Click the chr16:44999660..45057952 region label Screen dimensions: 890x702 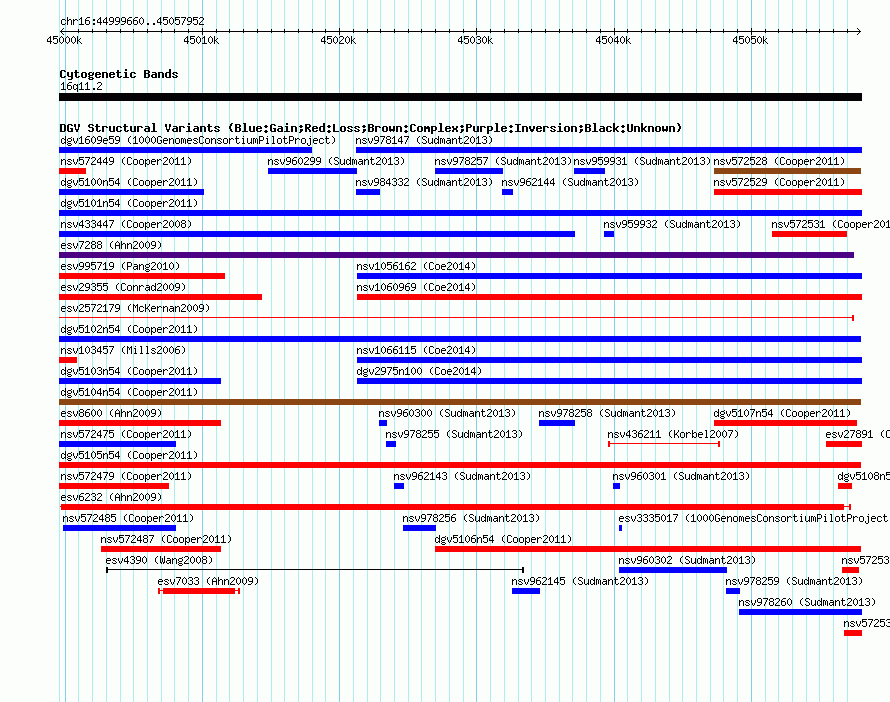(132, 21)
